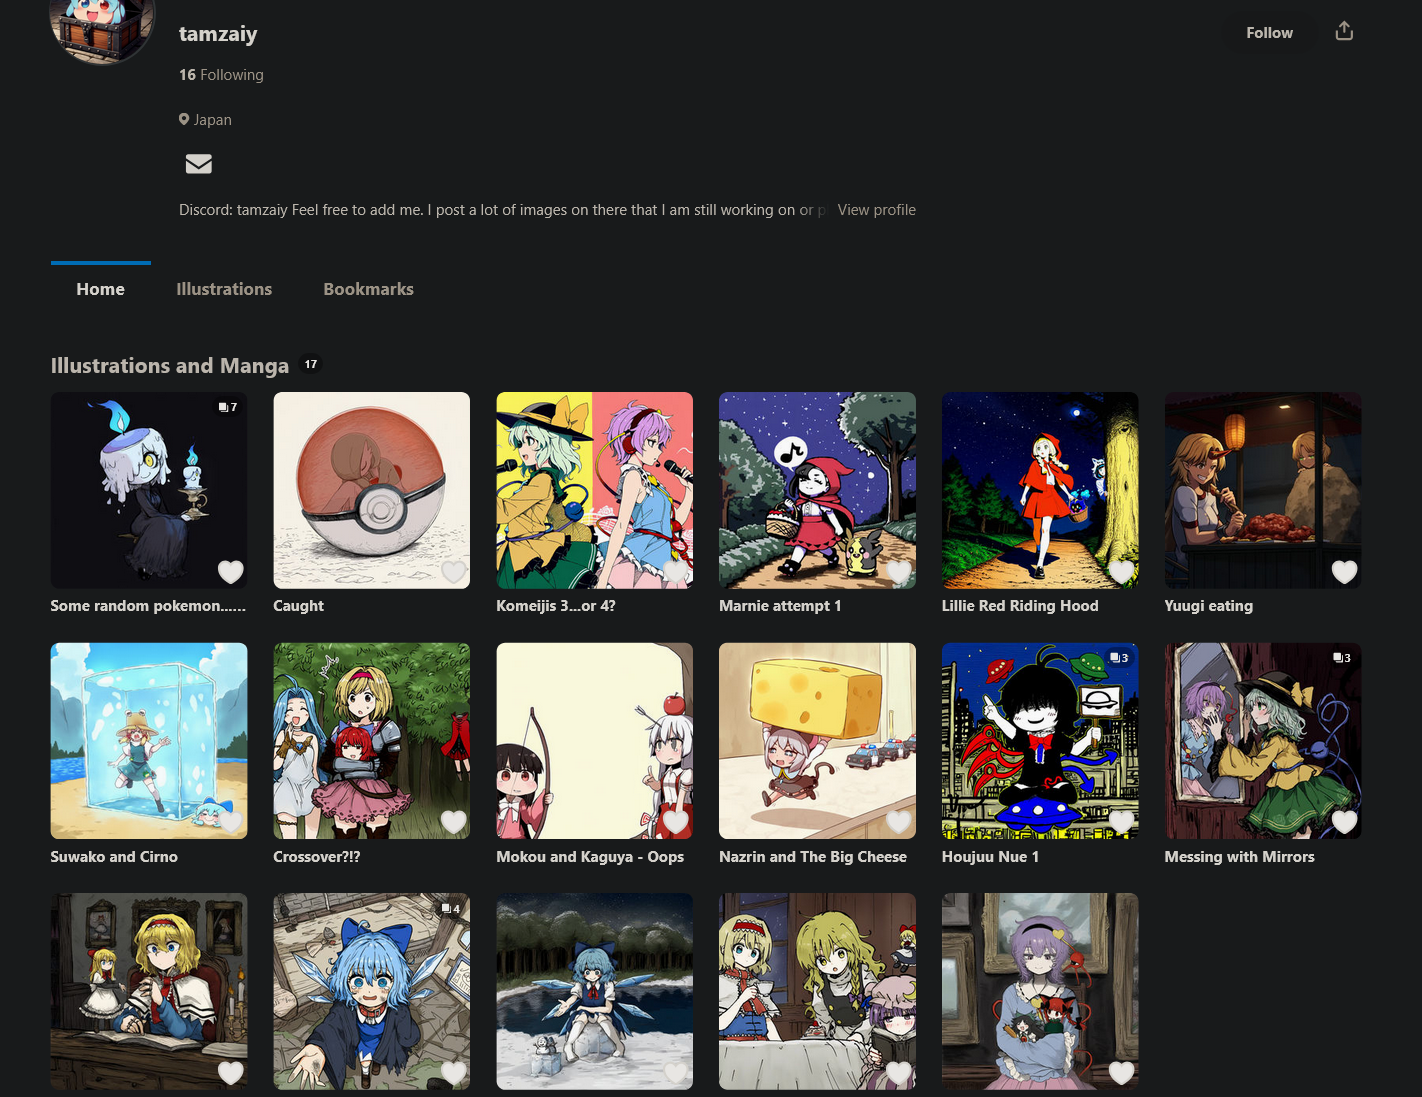Click the 7-page badge on Some random pokemon

[x=228, y=407]
